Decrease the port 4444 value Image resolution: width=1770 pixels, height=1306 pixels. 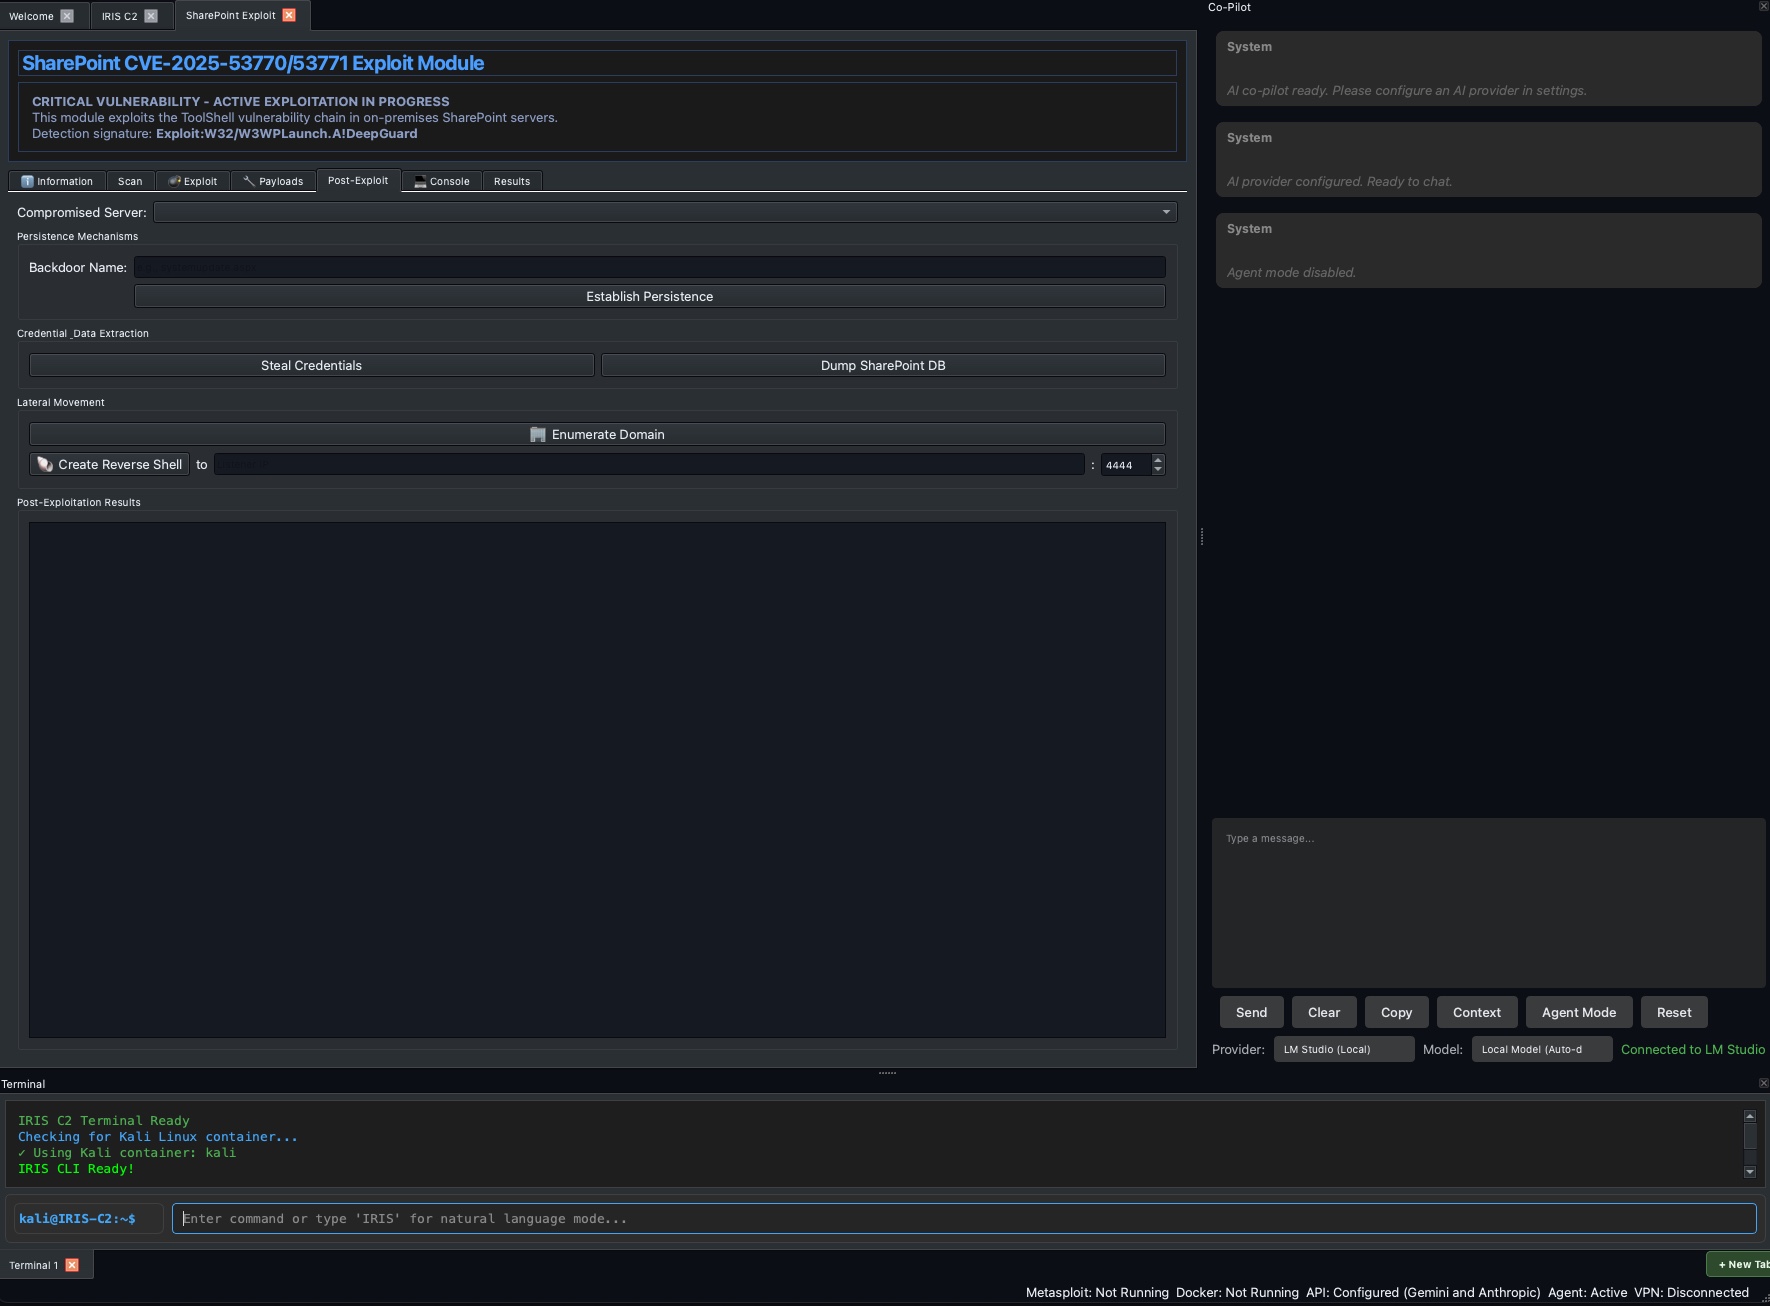coord(1158,470)
